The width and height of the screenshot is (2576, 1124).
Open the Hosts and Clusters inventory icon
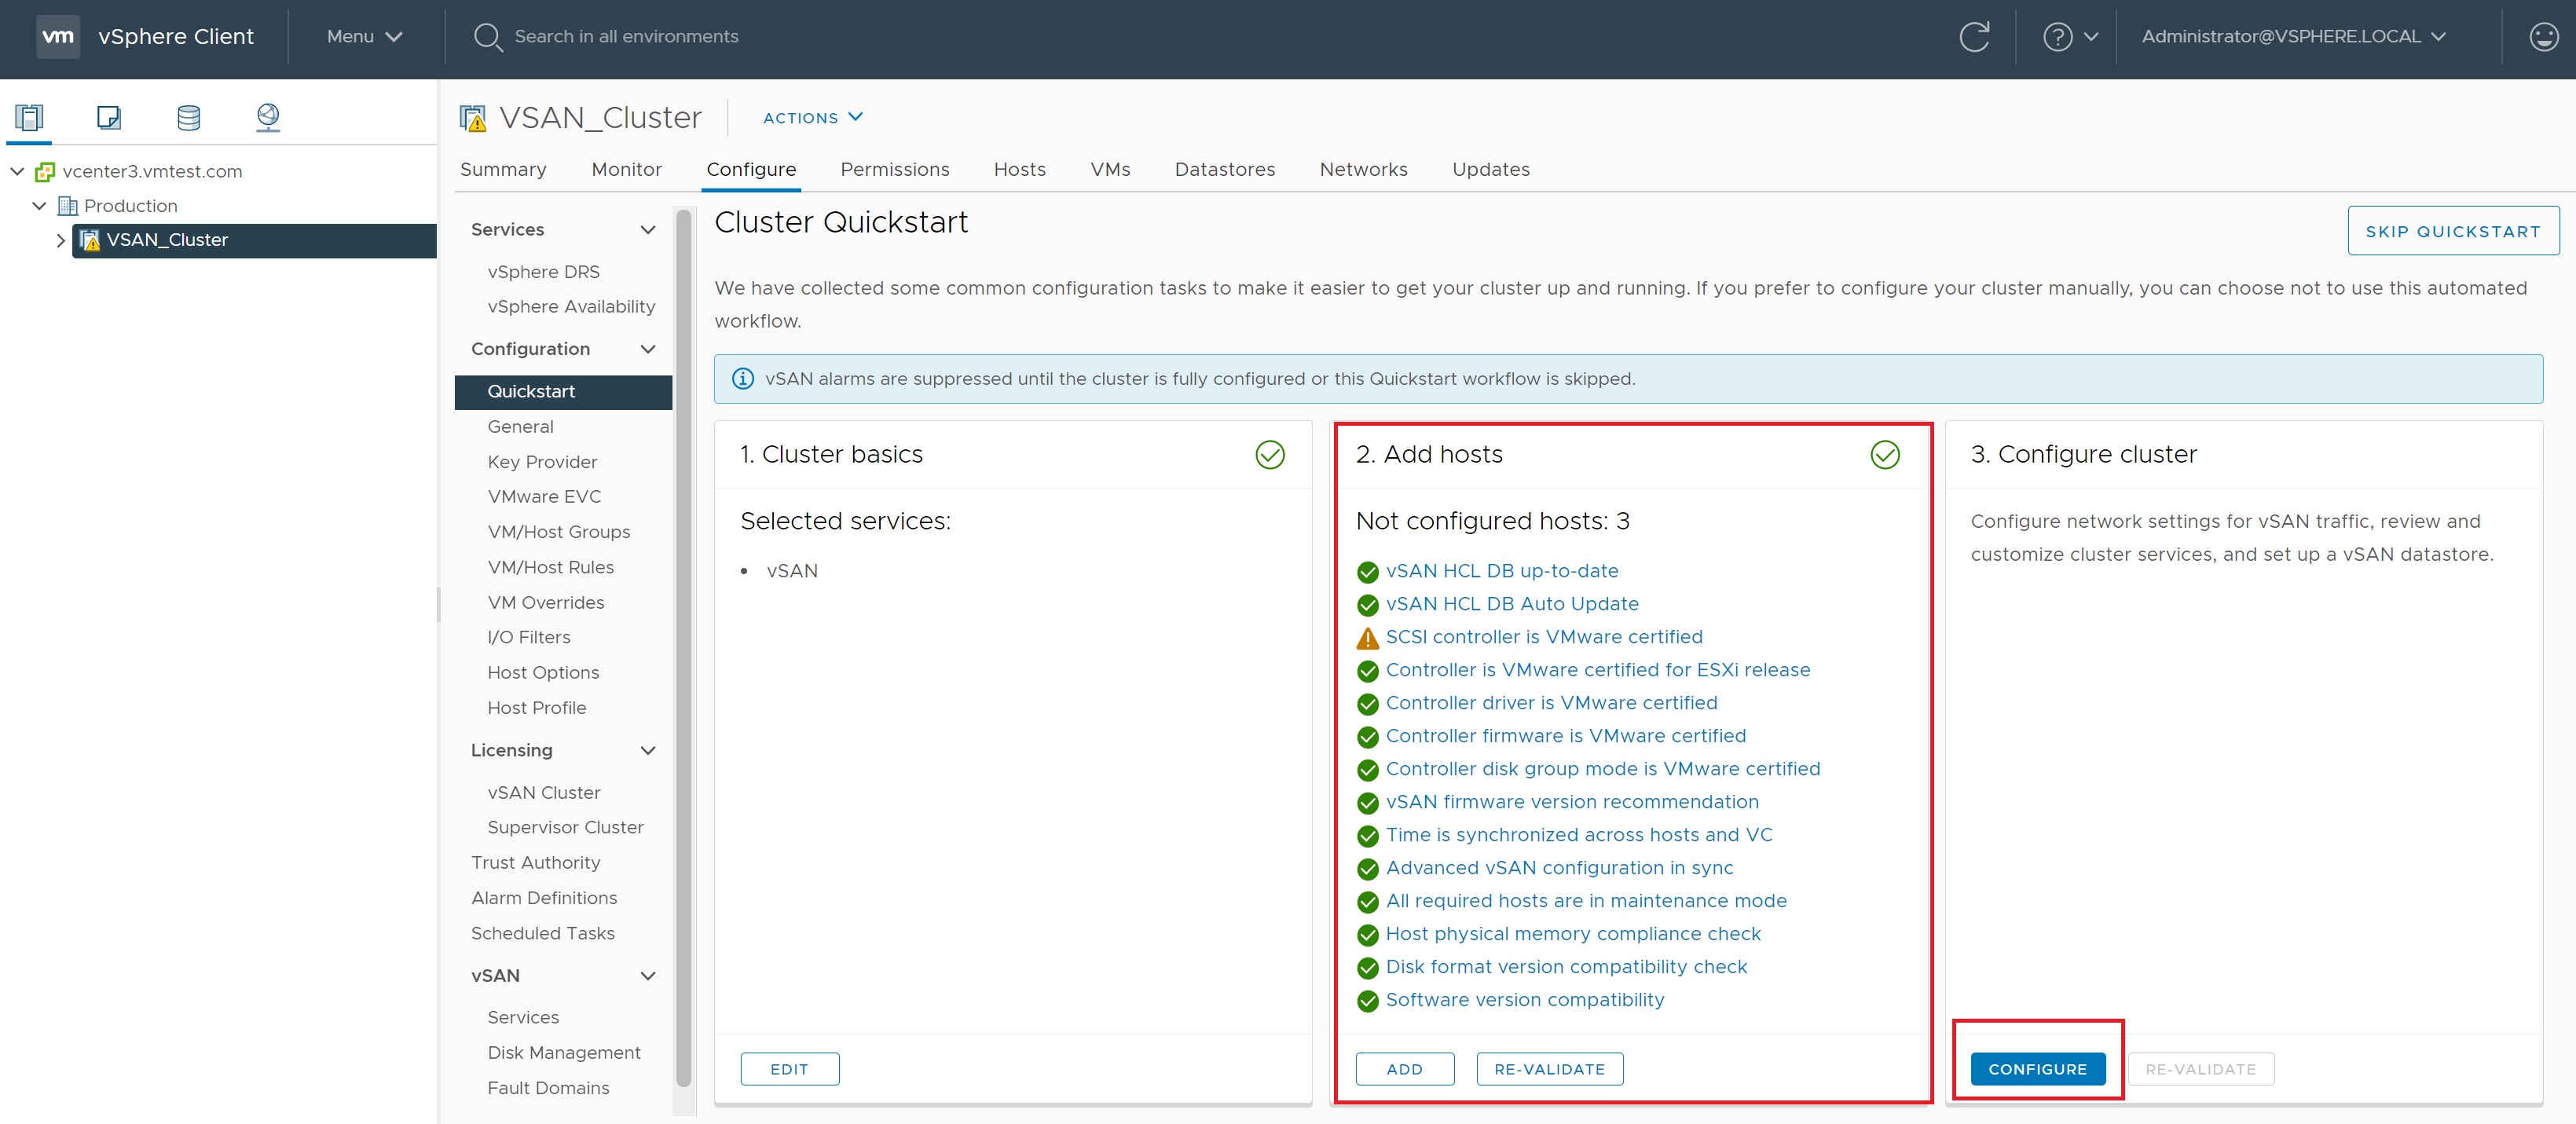[x=29, y=118]
